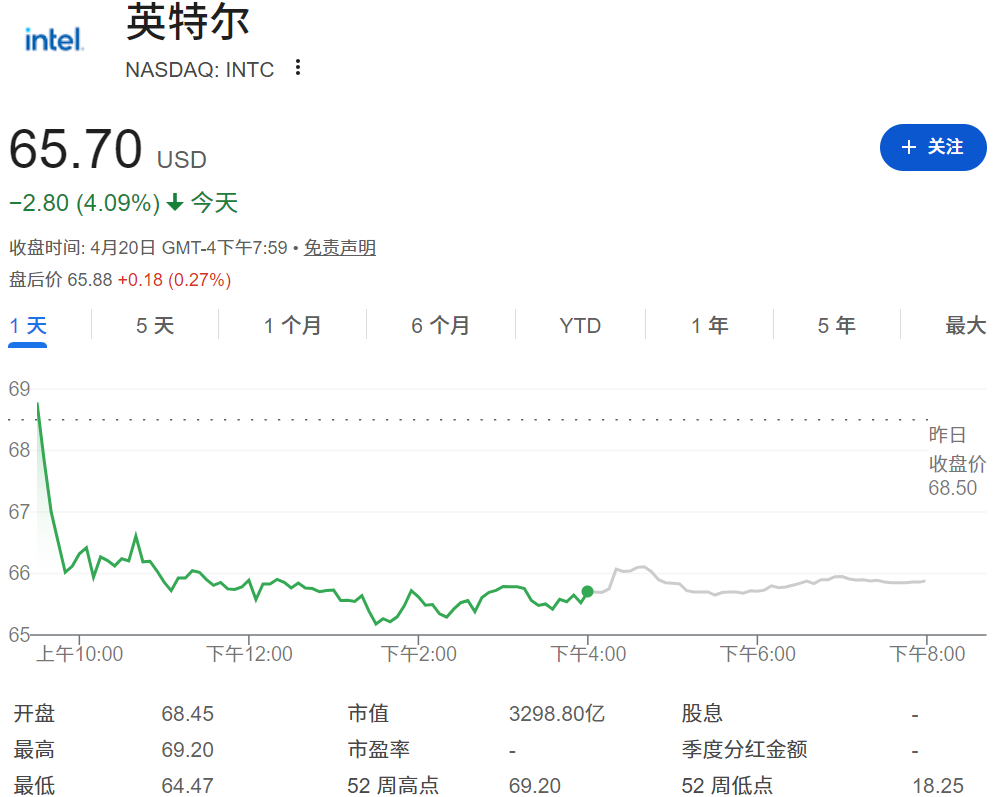999x797 pixels.
Task: Select the green point marker on the chart
Action: coord(586,592)
